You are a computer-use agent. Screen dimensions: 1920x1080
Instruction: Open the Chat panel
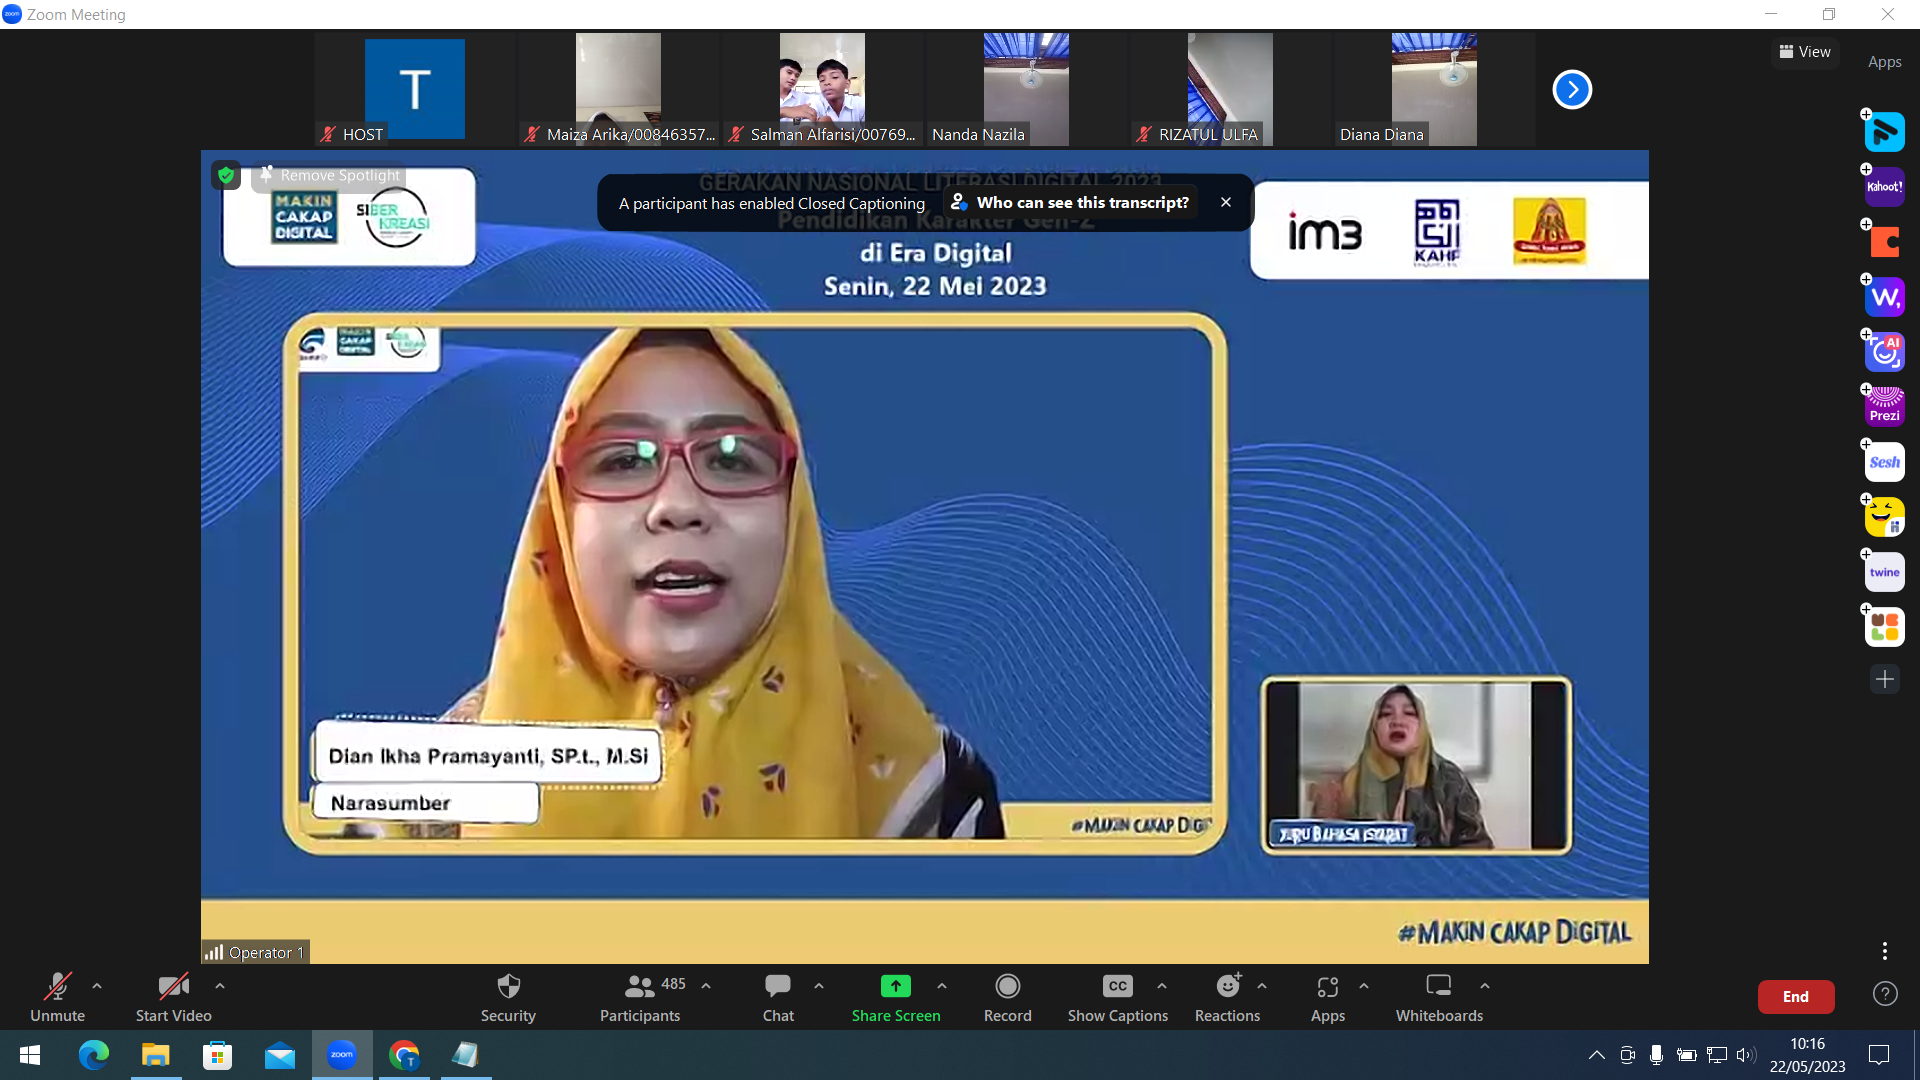[778, 997]
